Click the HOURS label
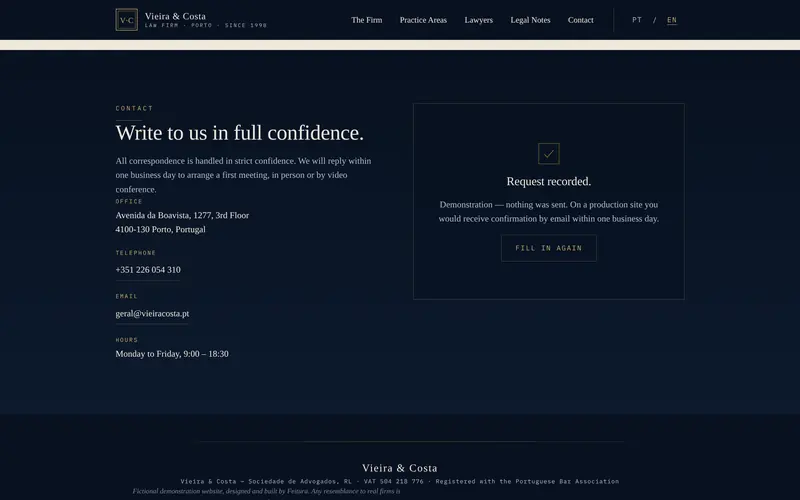The image size is (800, 500). 127,340
